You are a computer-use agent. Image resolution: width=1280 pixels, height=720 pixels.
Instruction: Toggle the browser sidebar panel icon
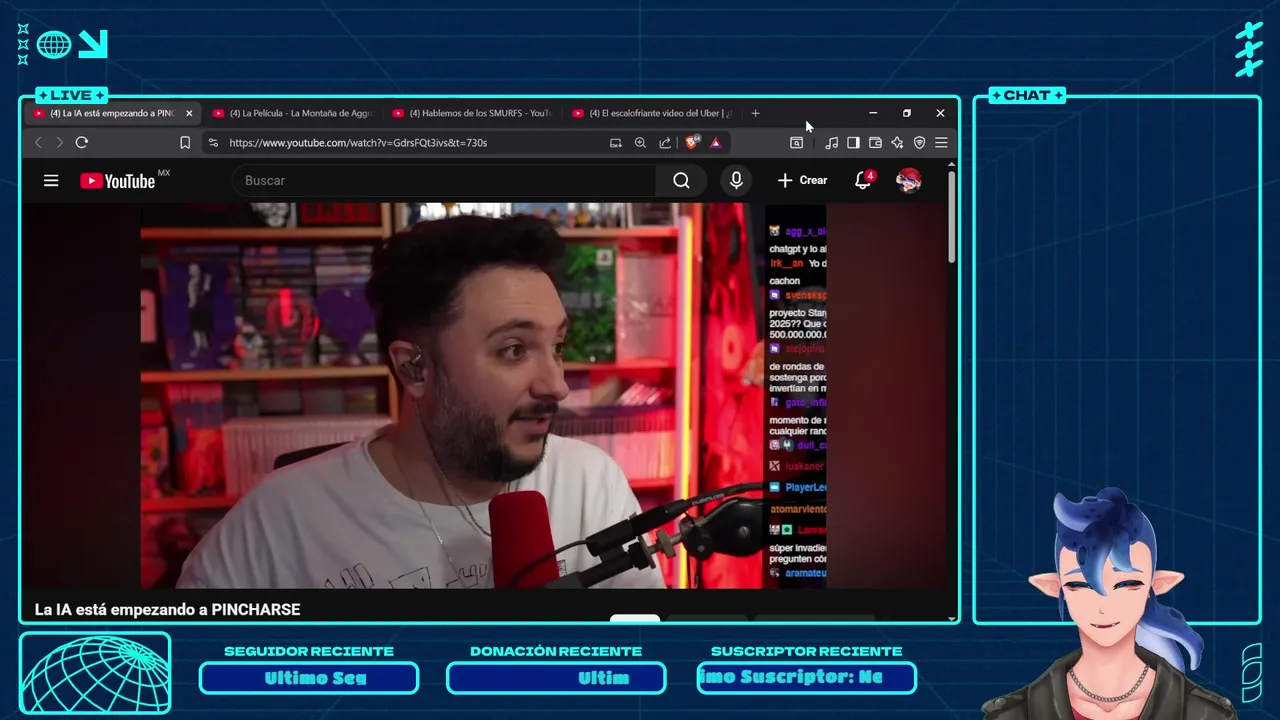(x=853, y=143)
